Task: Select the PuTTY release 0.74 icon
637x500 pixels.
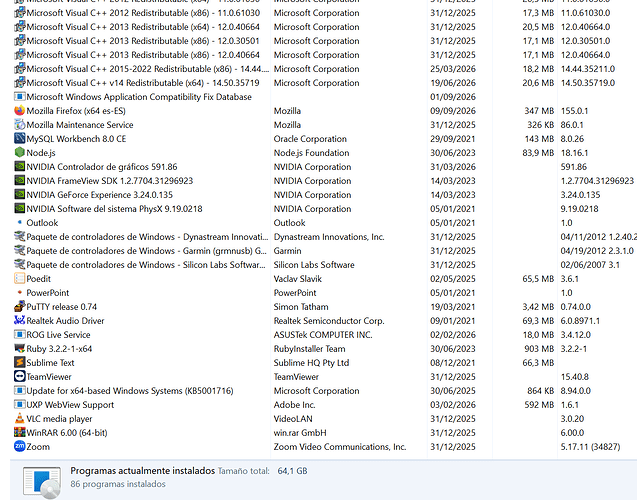Action: coord(20,307)
